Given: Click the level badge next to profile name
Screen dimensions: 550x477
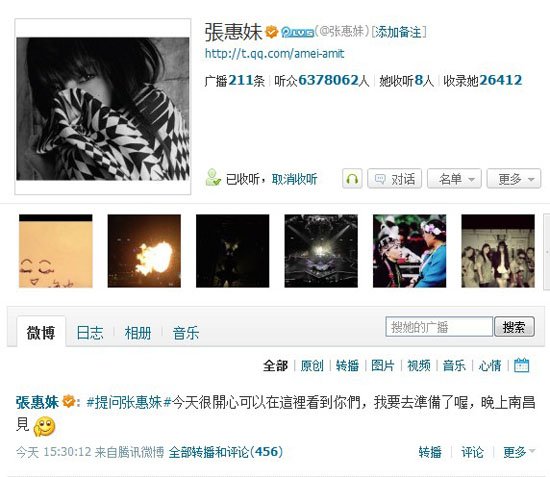Looking at the screenshot, I should click(x=297, y=32).
